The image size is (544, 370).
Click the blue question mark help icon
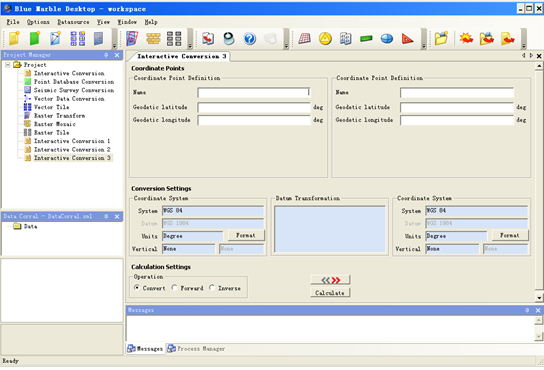point(250,39)
